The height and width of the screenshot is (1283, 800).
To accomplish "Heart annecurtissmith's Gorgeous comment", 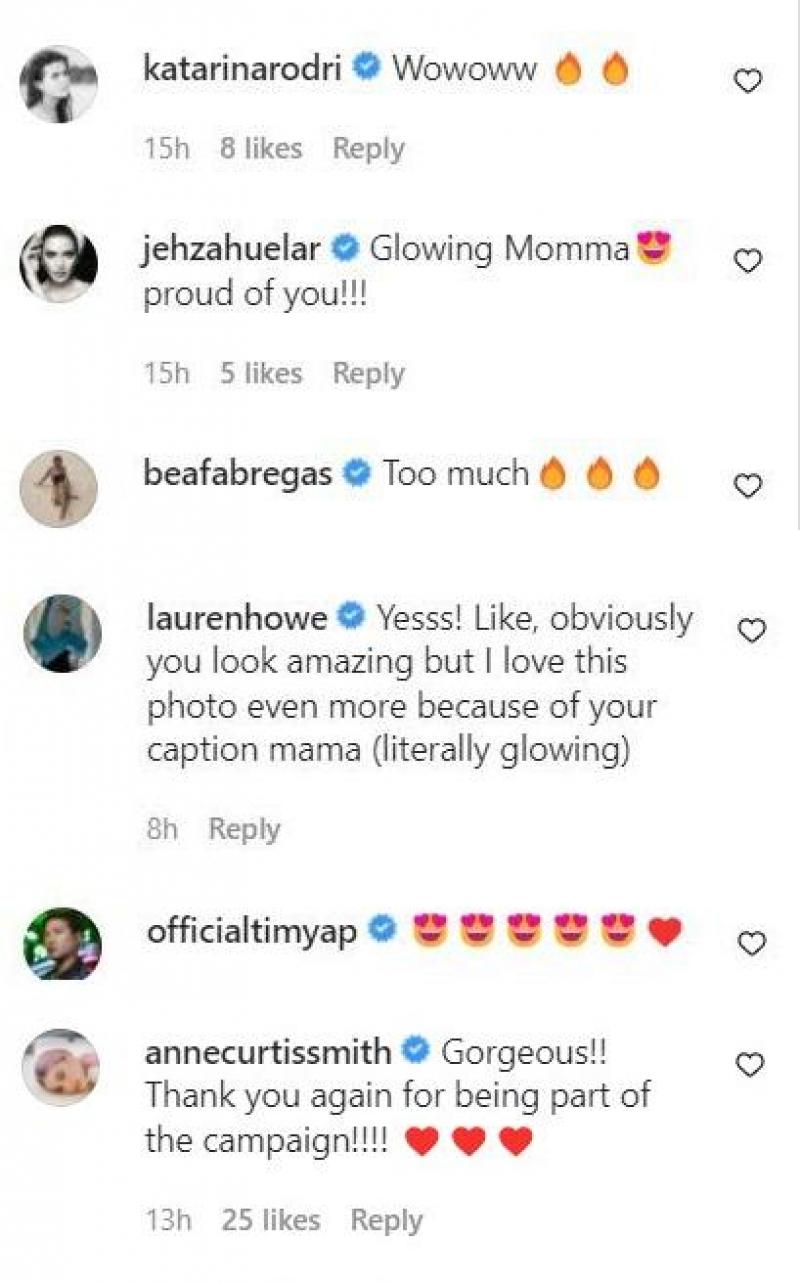I will [x=749, y=1065].
